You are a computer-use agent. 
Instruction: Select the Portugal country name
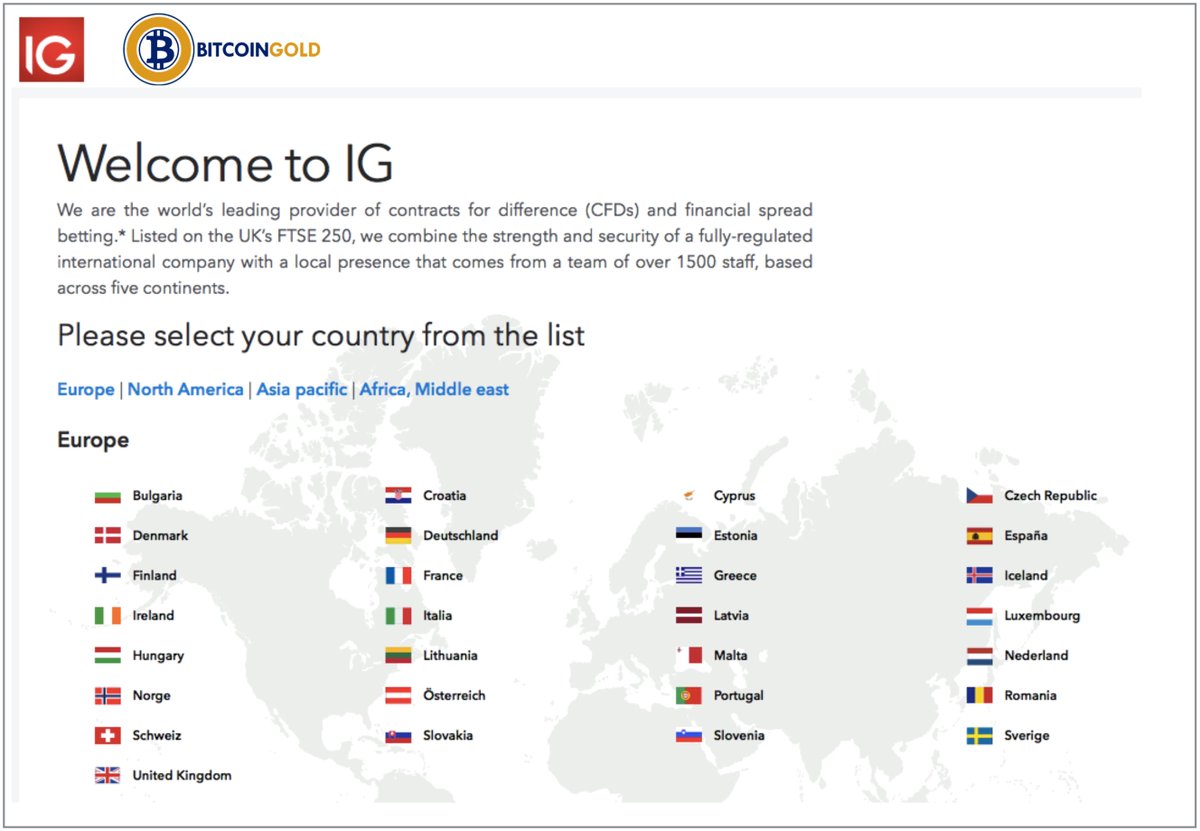click(739, 696)
